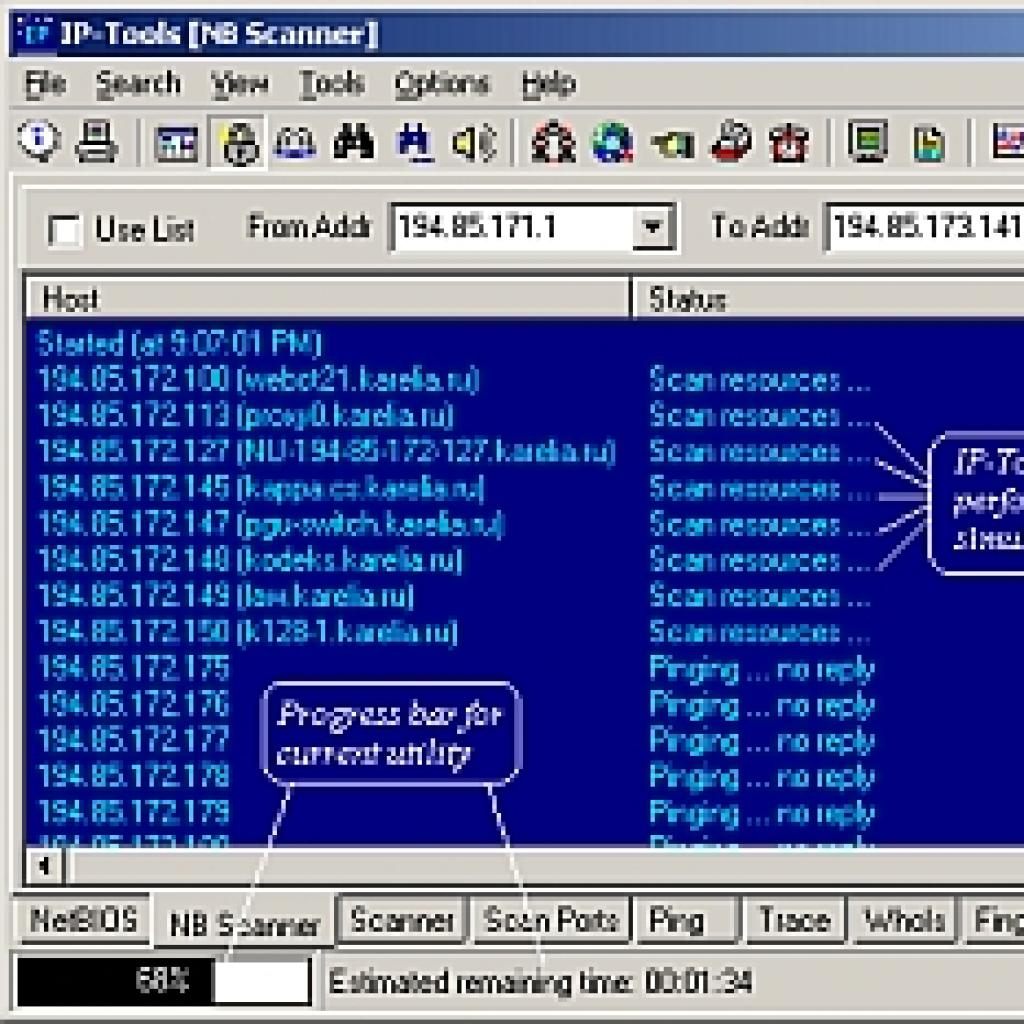
Task: Select host row 194.85.172.150 (k128-1.karelia.ru)
Action: (248, 632)
